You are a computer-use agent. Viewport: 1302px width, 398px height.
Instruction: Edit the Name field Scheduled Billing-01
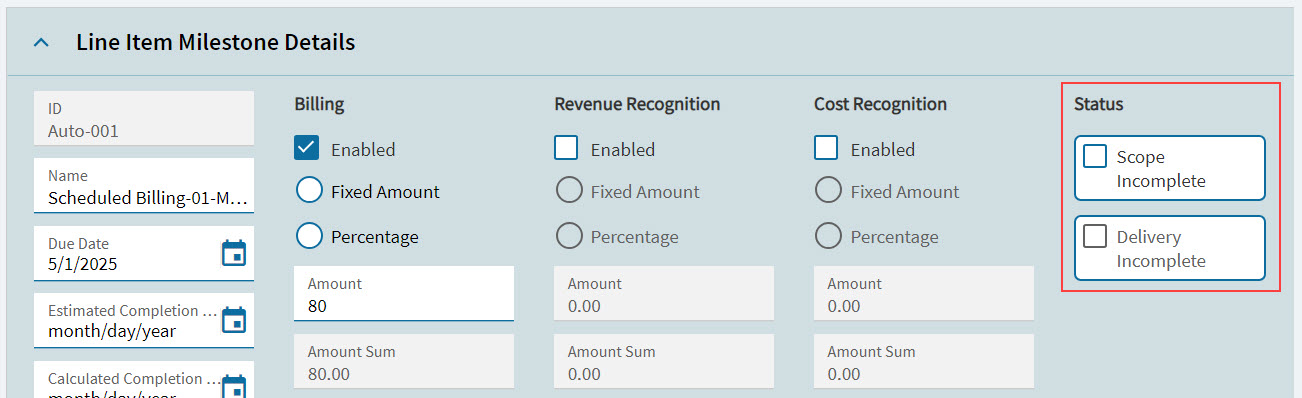coord(144,186)
